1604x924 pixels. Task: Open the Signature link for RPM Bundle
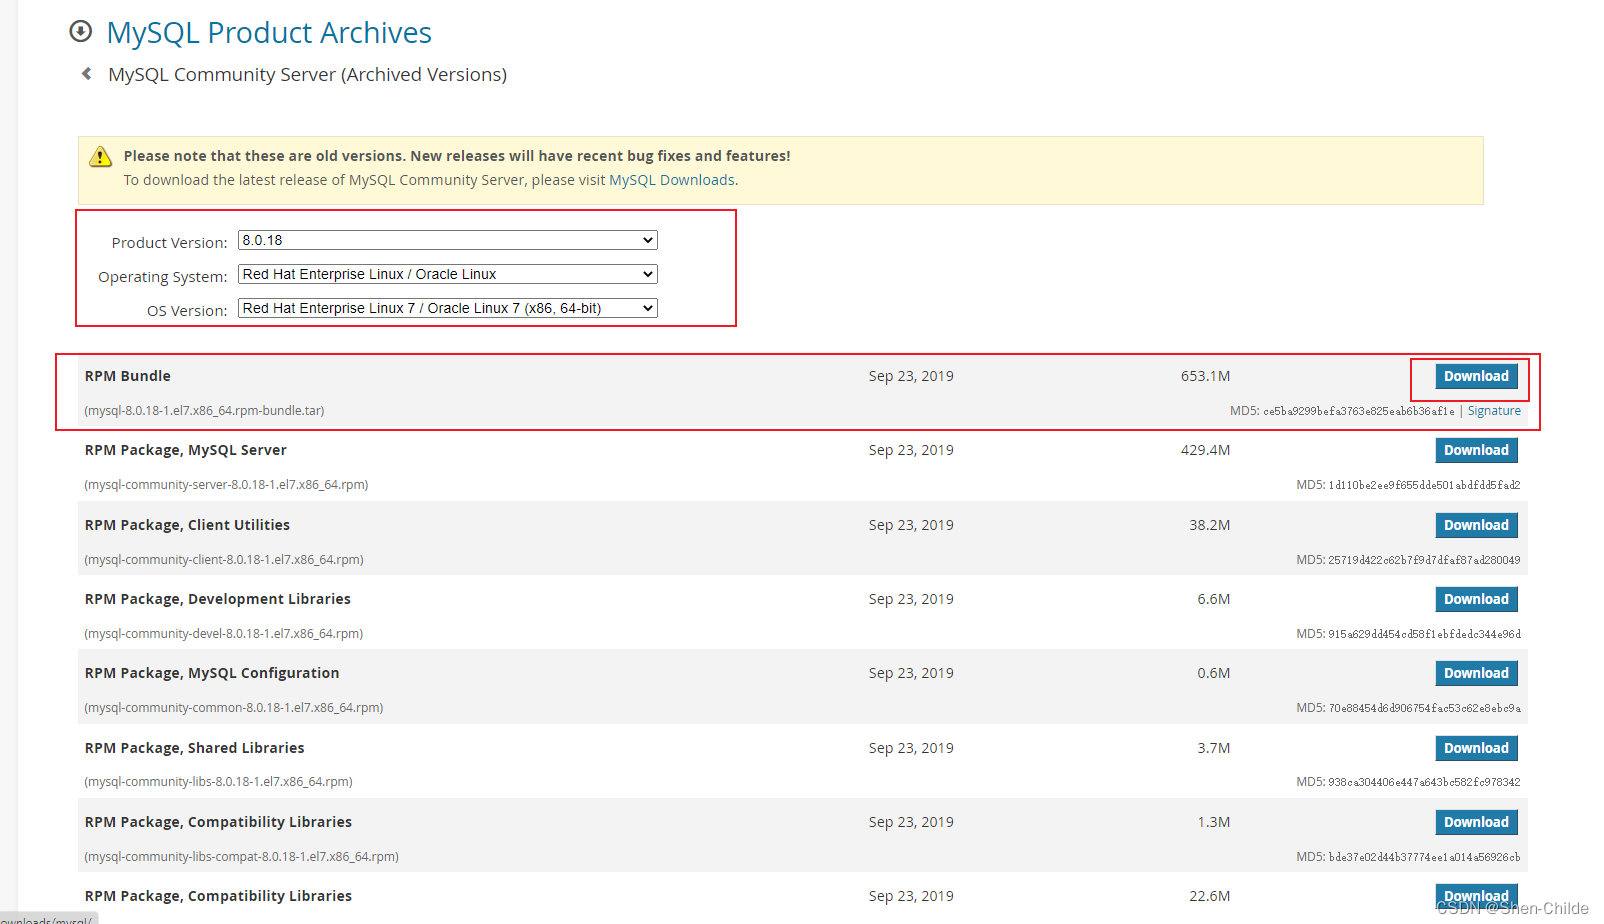click(x=1494, y=411)
